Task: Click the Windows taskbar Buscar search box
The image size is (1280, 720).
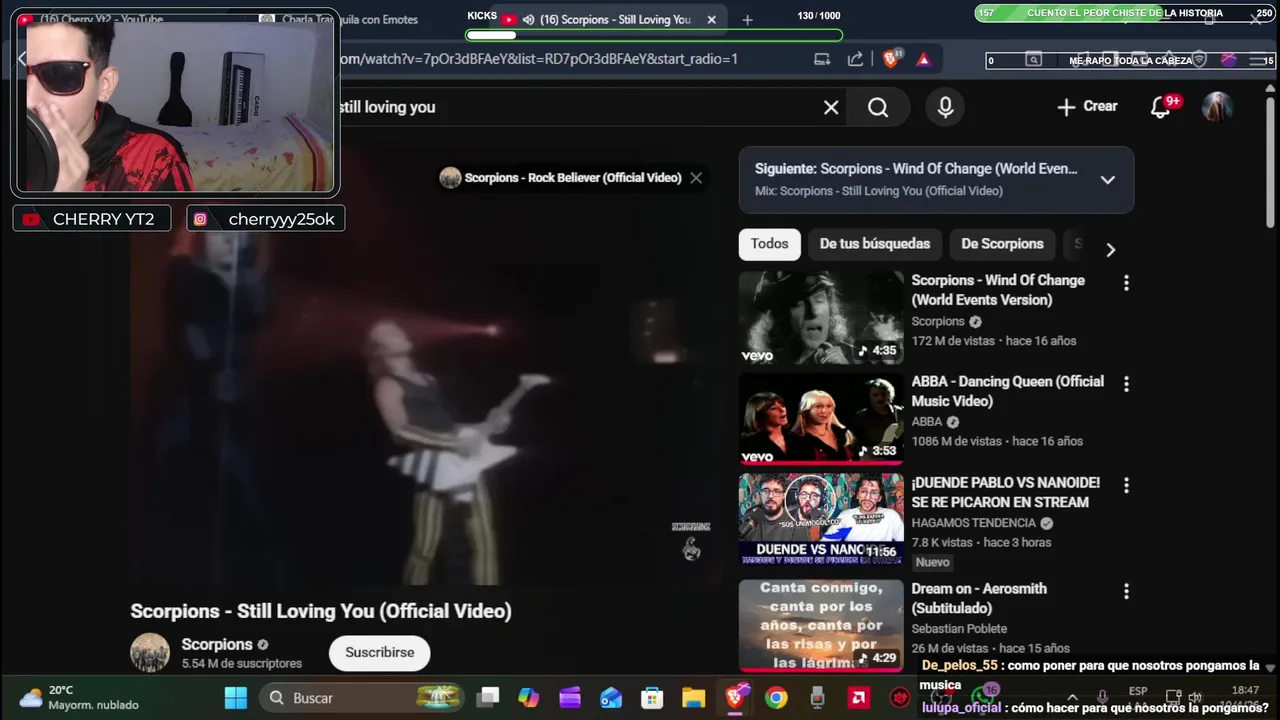Action: [361, 698]
